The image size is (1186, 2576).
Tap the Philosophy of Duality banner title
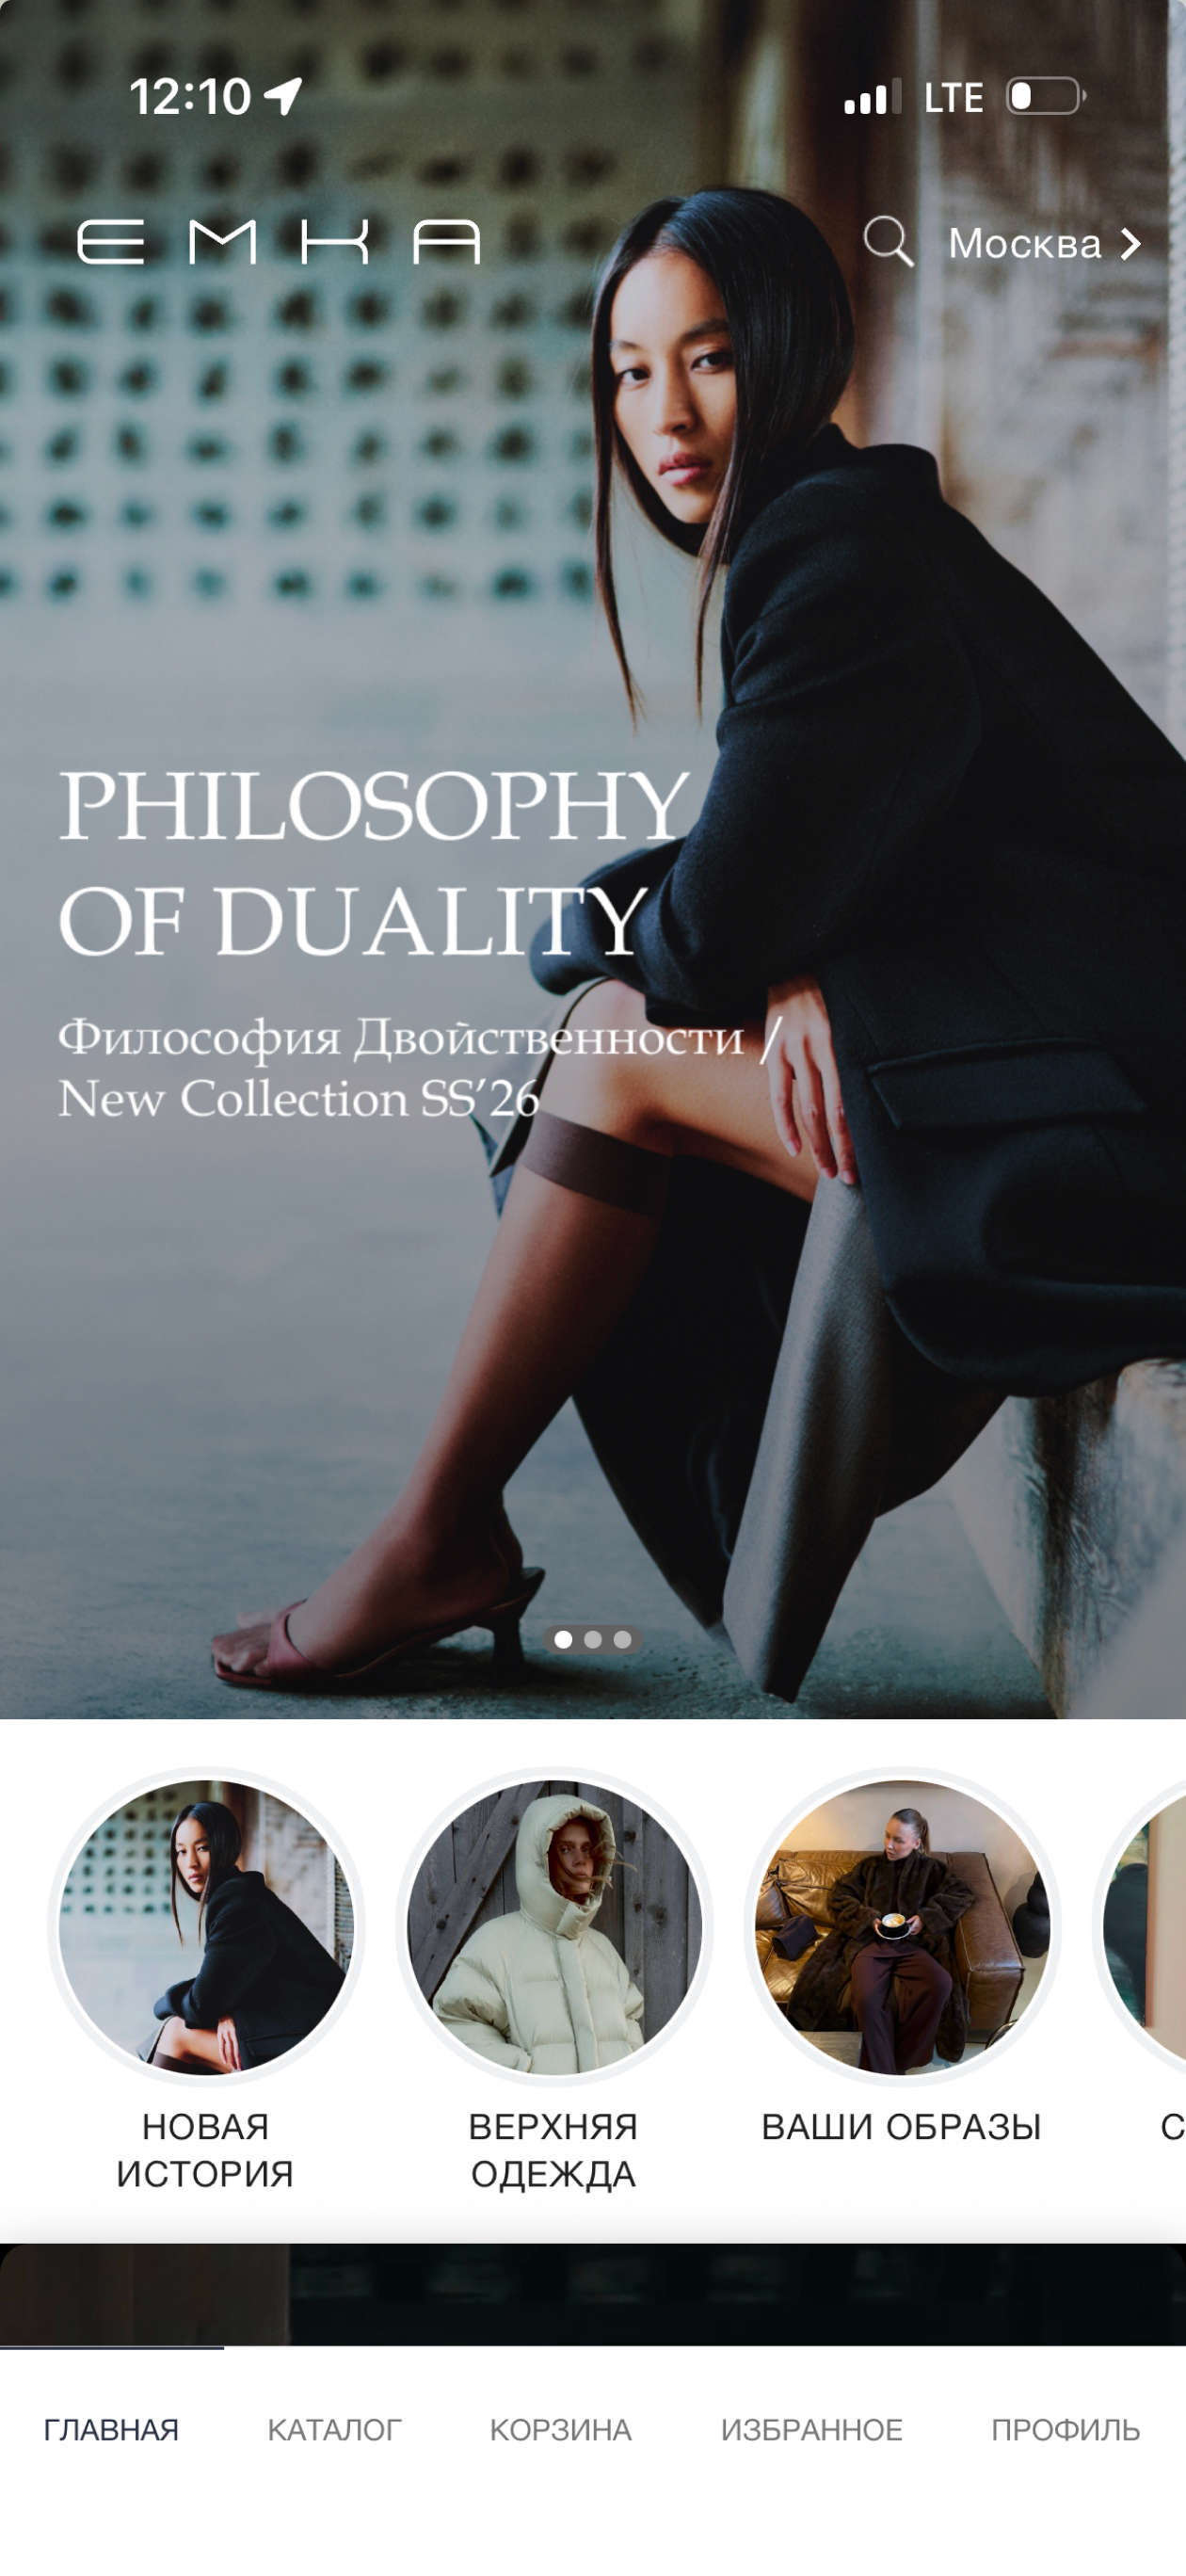374,862
